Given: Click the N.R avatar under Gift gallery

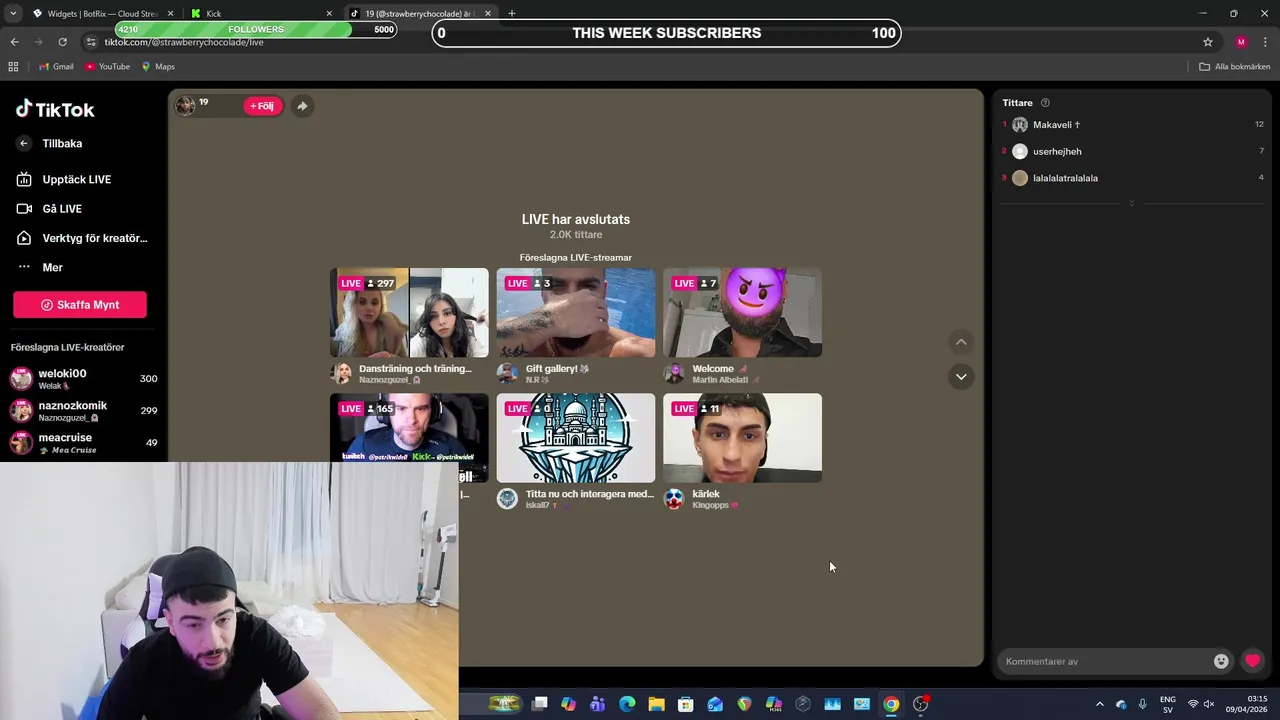Looking at the screenshot, I should 508,373.
